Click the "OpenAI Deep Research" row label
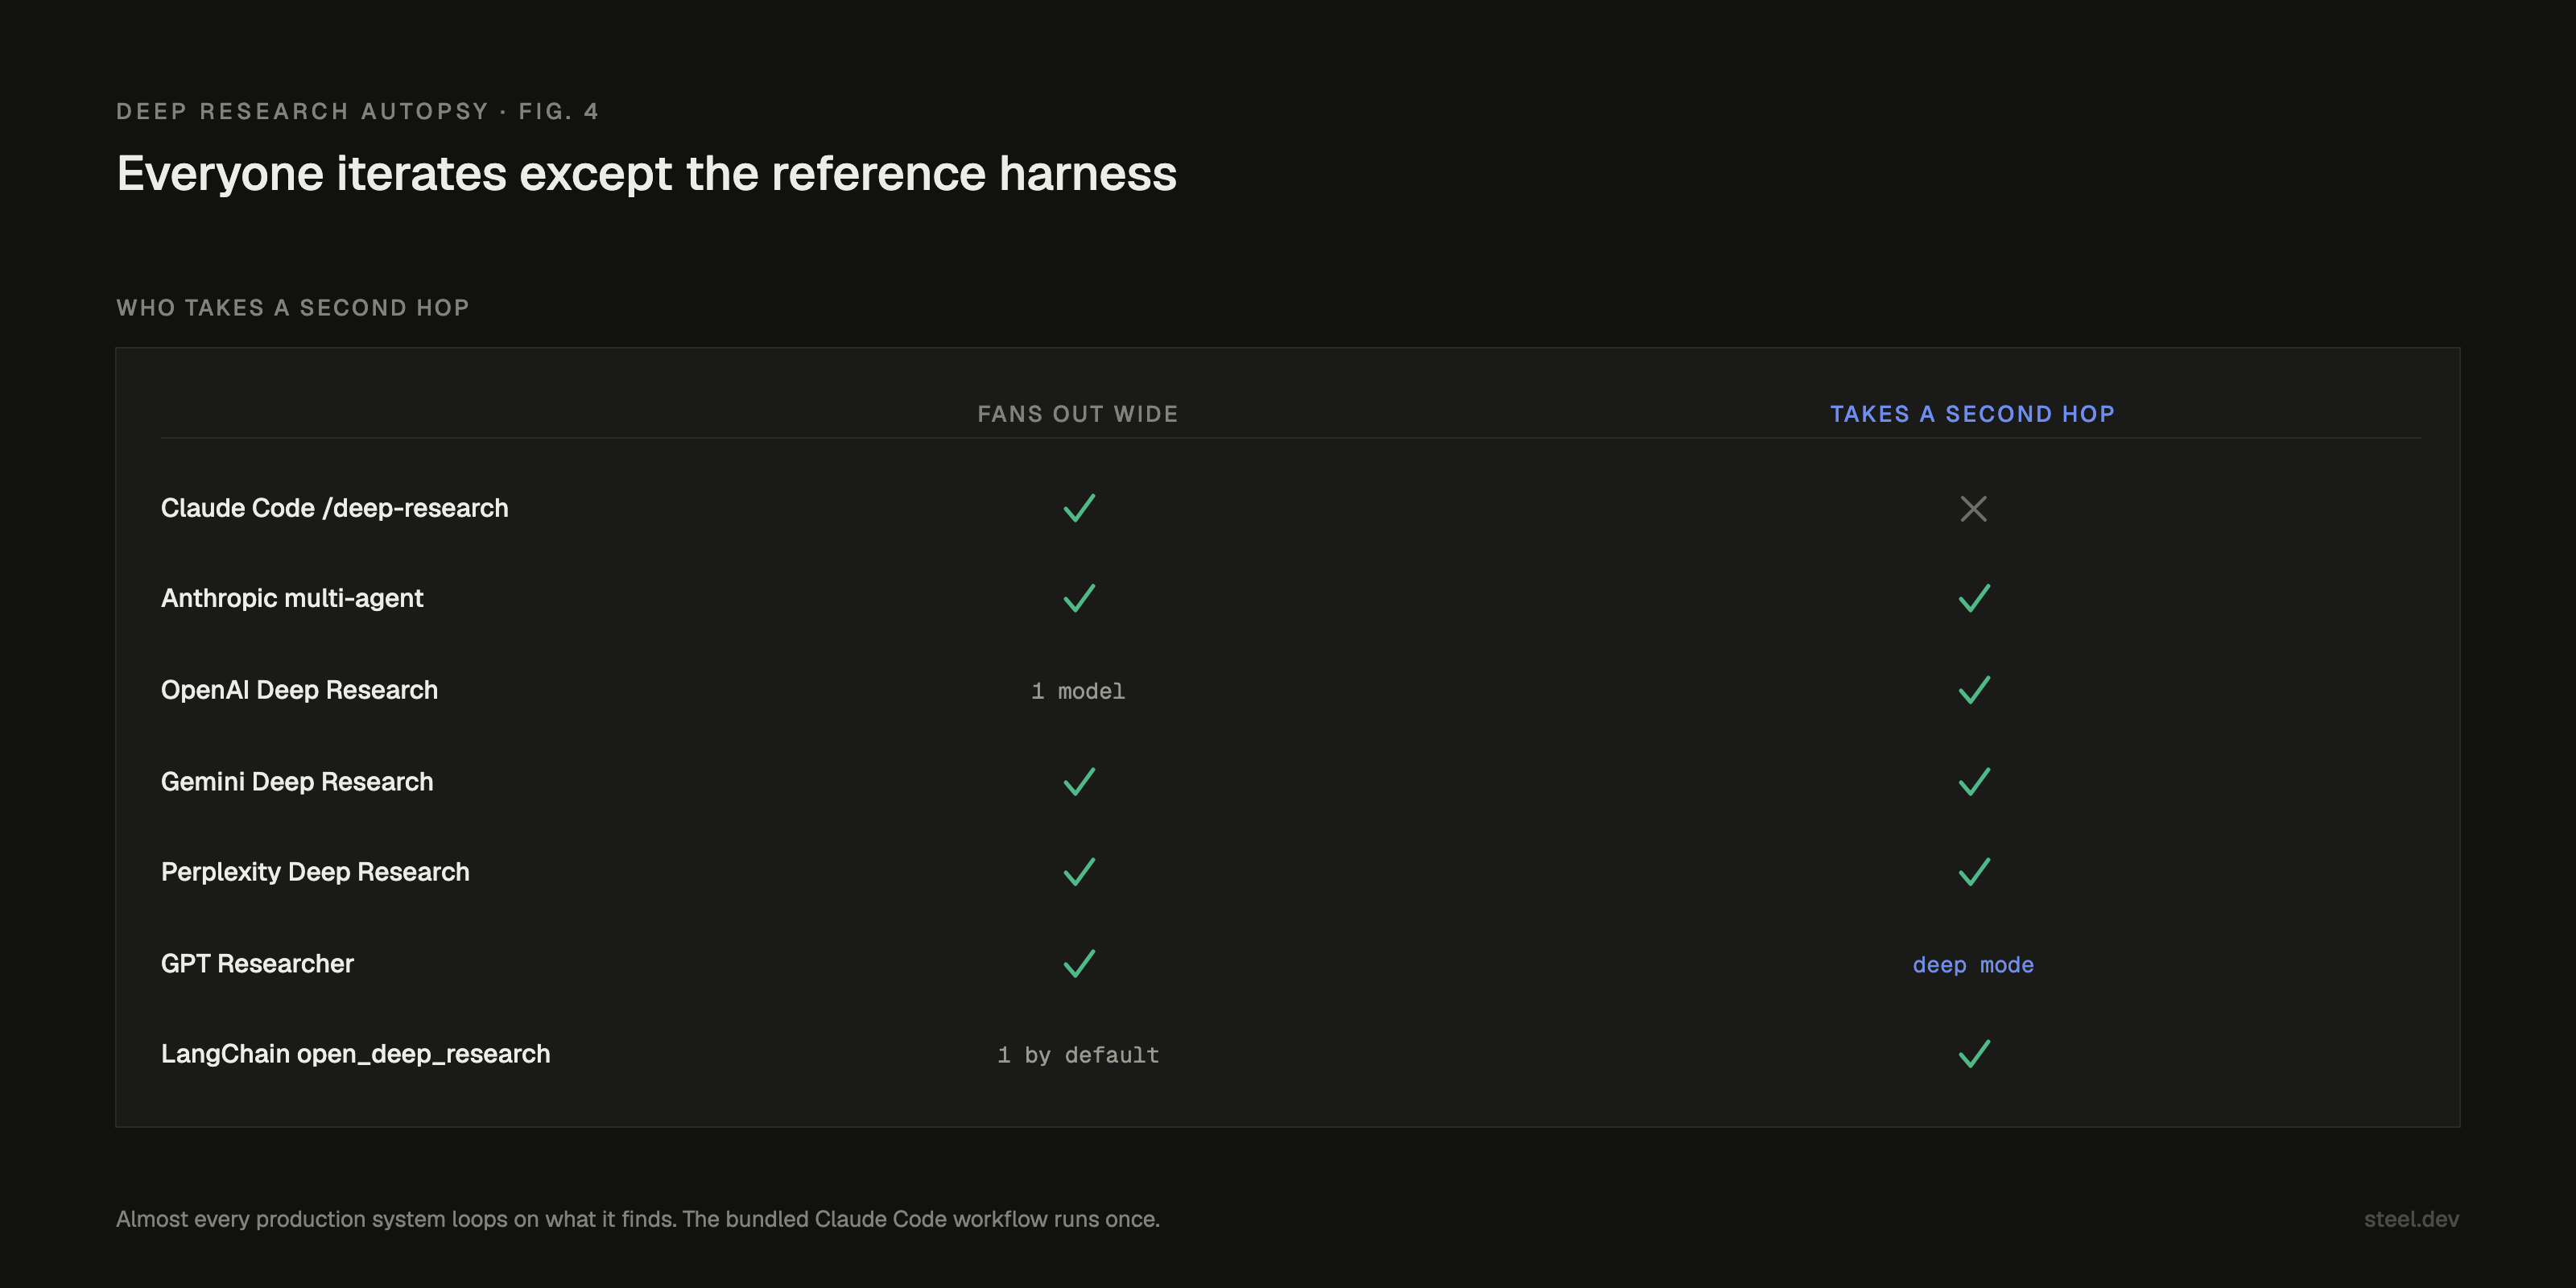Image resolution: width=2576 pixels, height=1288 pixels. tap(299, 690)
